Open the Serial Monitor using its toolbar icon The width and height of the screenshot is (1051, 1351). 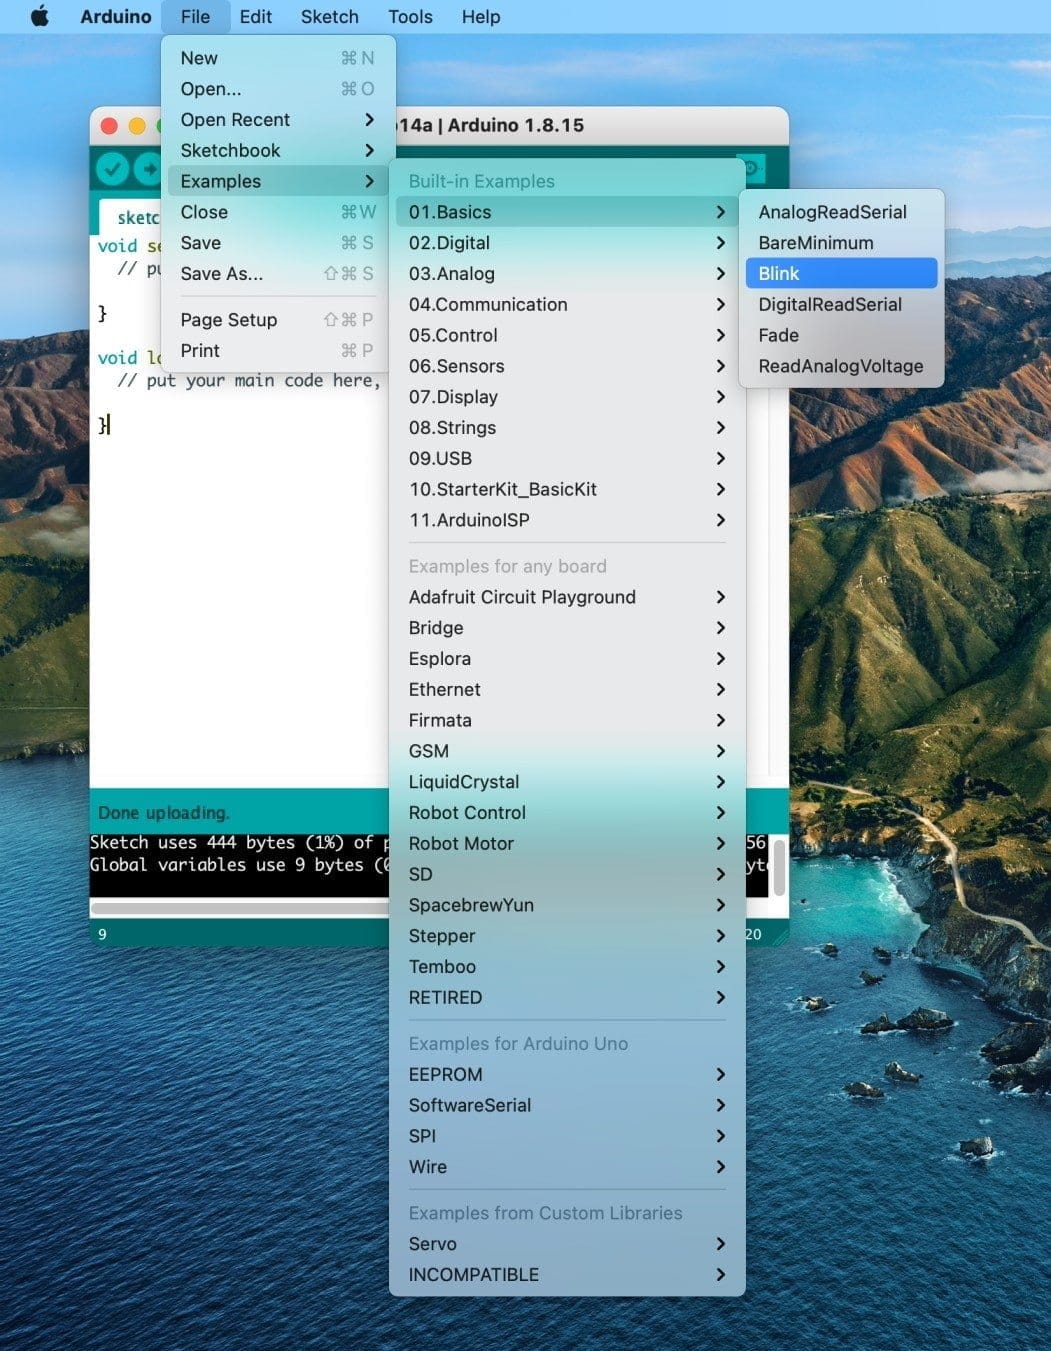(750, 168)
